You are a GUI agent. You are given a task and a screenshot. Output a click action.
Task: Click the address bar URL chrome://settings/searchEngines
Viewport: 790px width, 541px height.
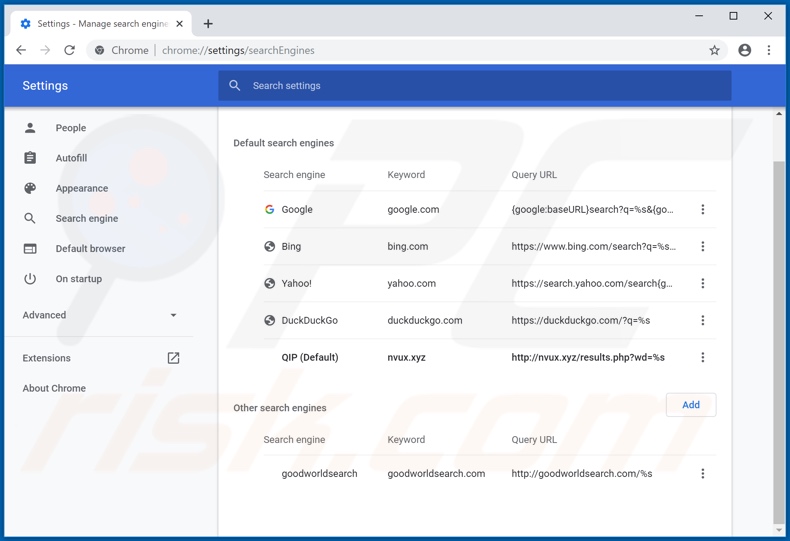tap(238, 50)
